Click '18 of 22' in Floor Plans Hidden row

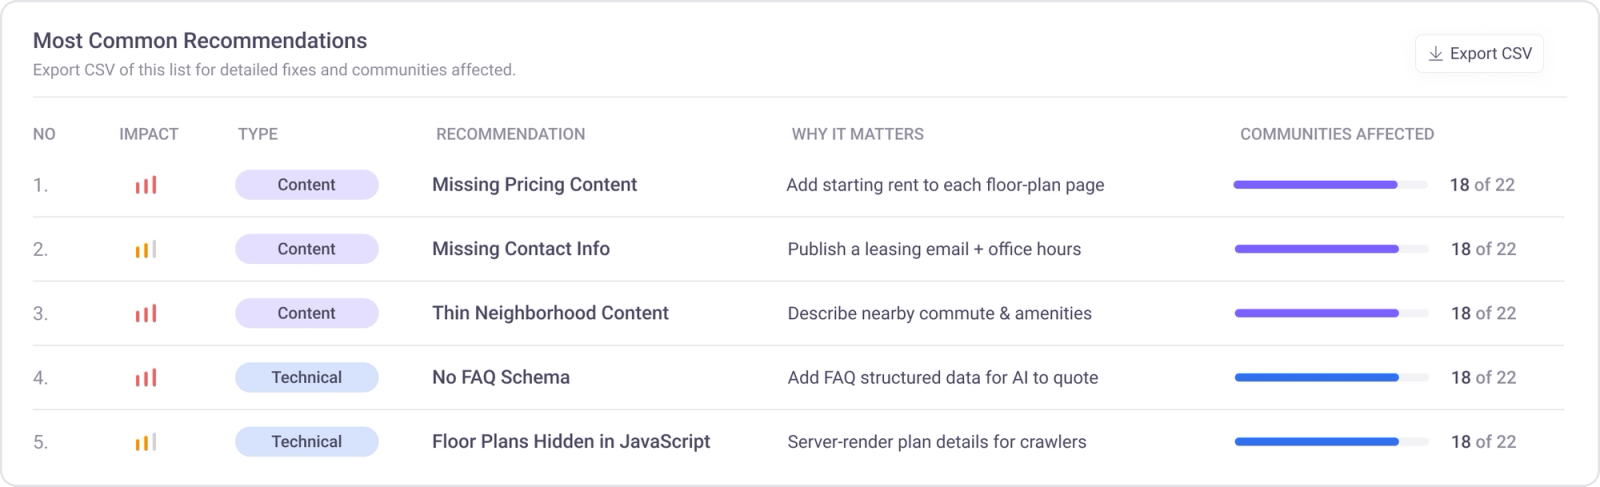point(1484,442)
